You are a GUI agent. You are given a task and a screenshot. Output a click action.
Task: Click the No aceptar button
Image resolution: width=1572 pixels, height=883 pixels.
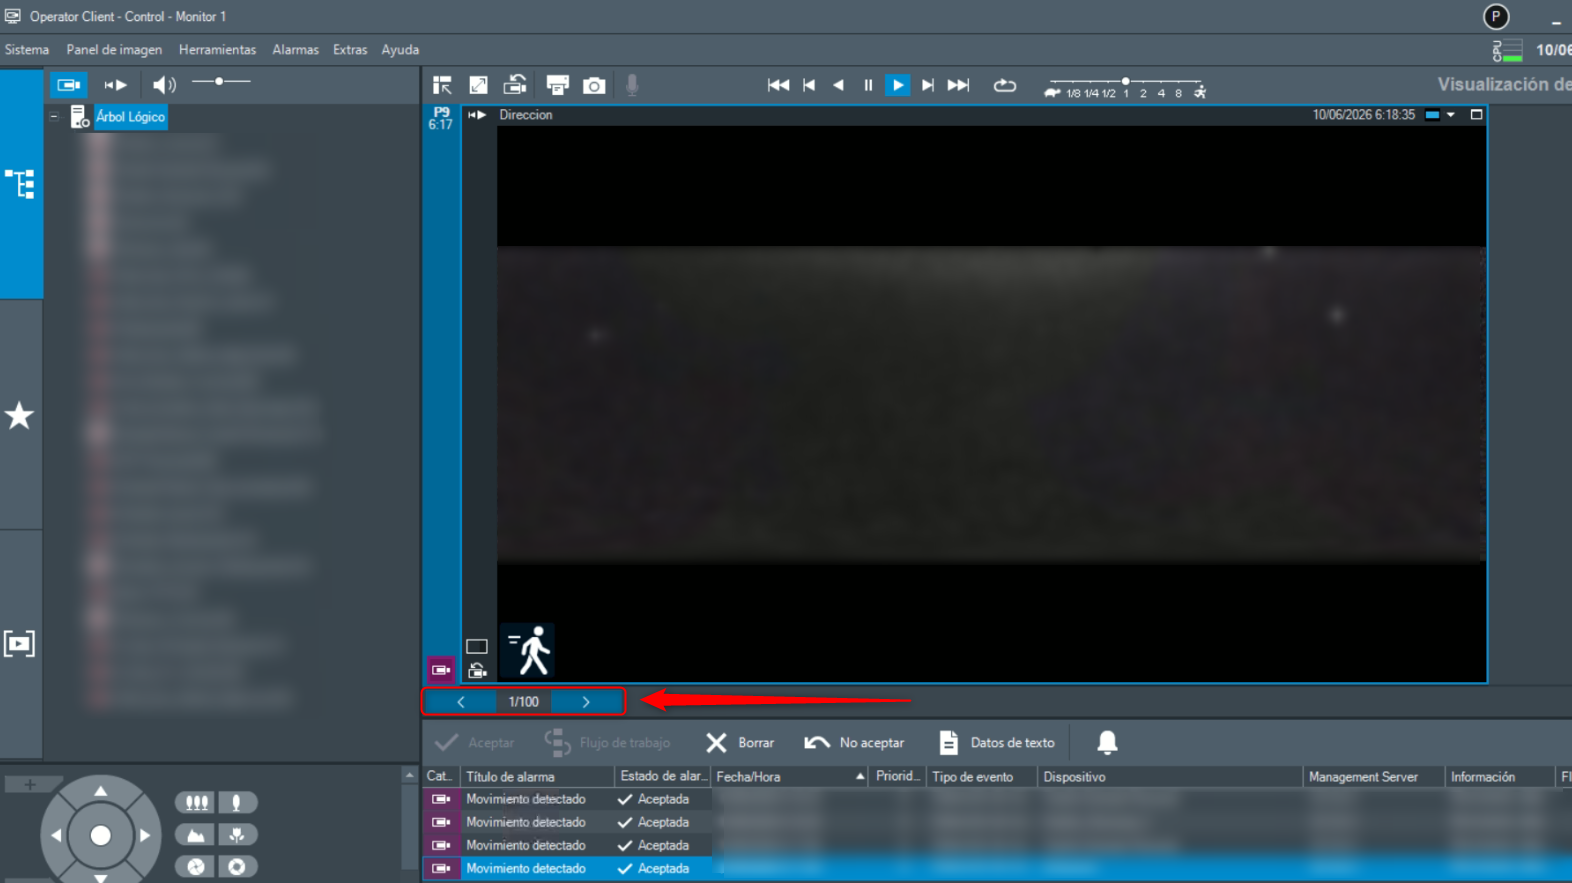coord(854,743)
